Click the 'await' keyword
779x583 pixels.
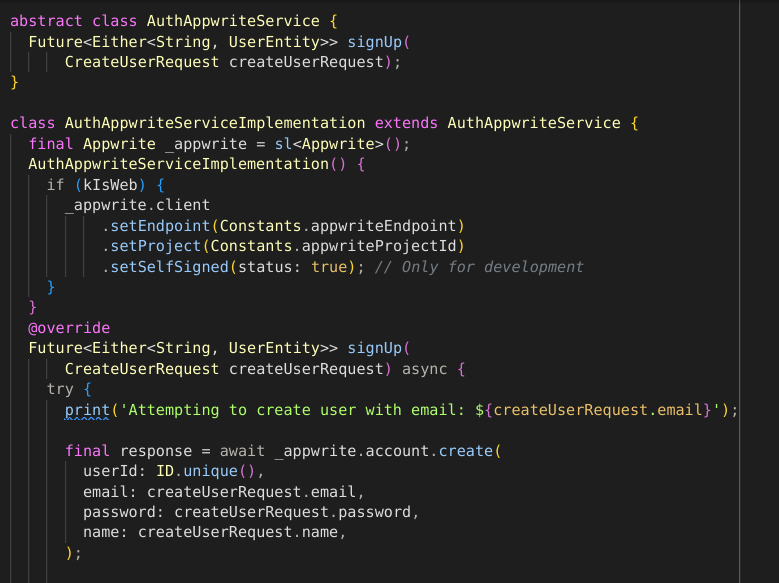242,451
